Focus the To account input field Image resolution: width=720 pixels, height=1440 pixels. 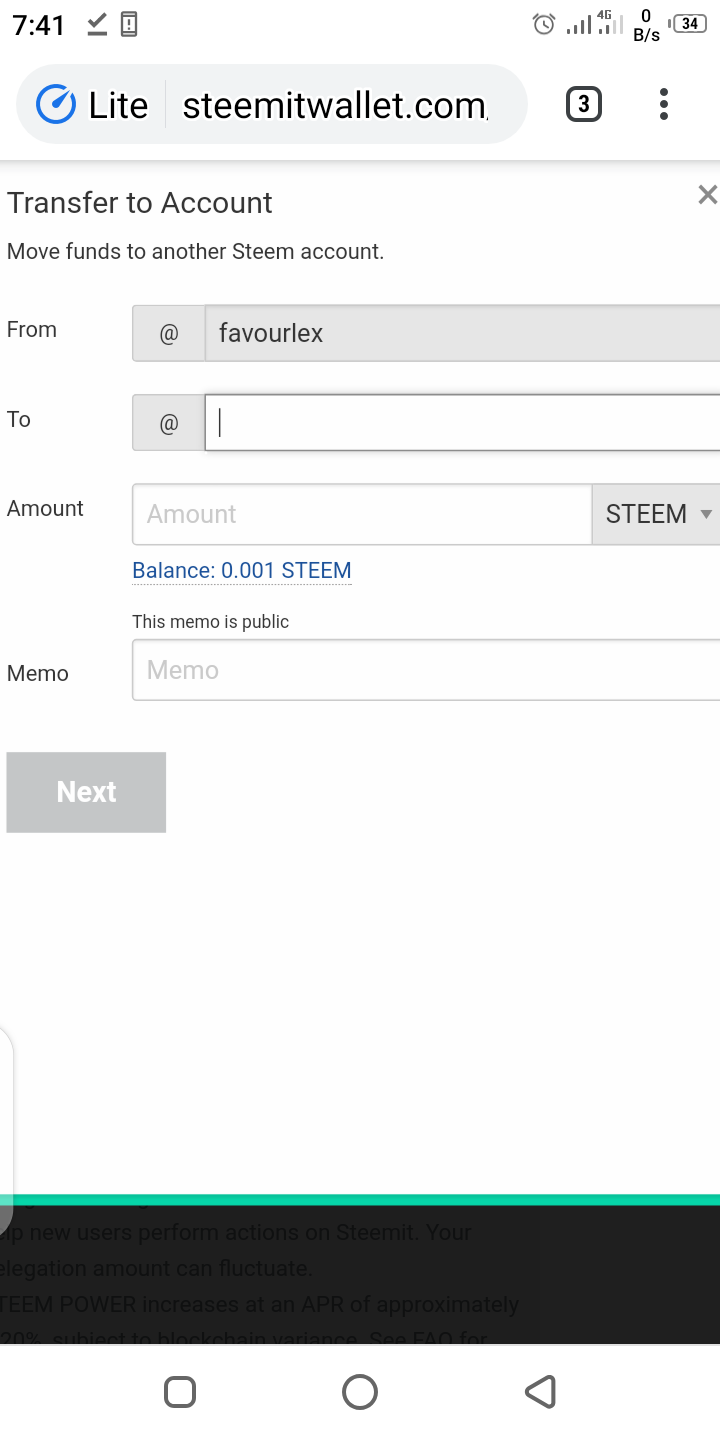pyautogui.click(x=462, y=423)
